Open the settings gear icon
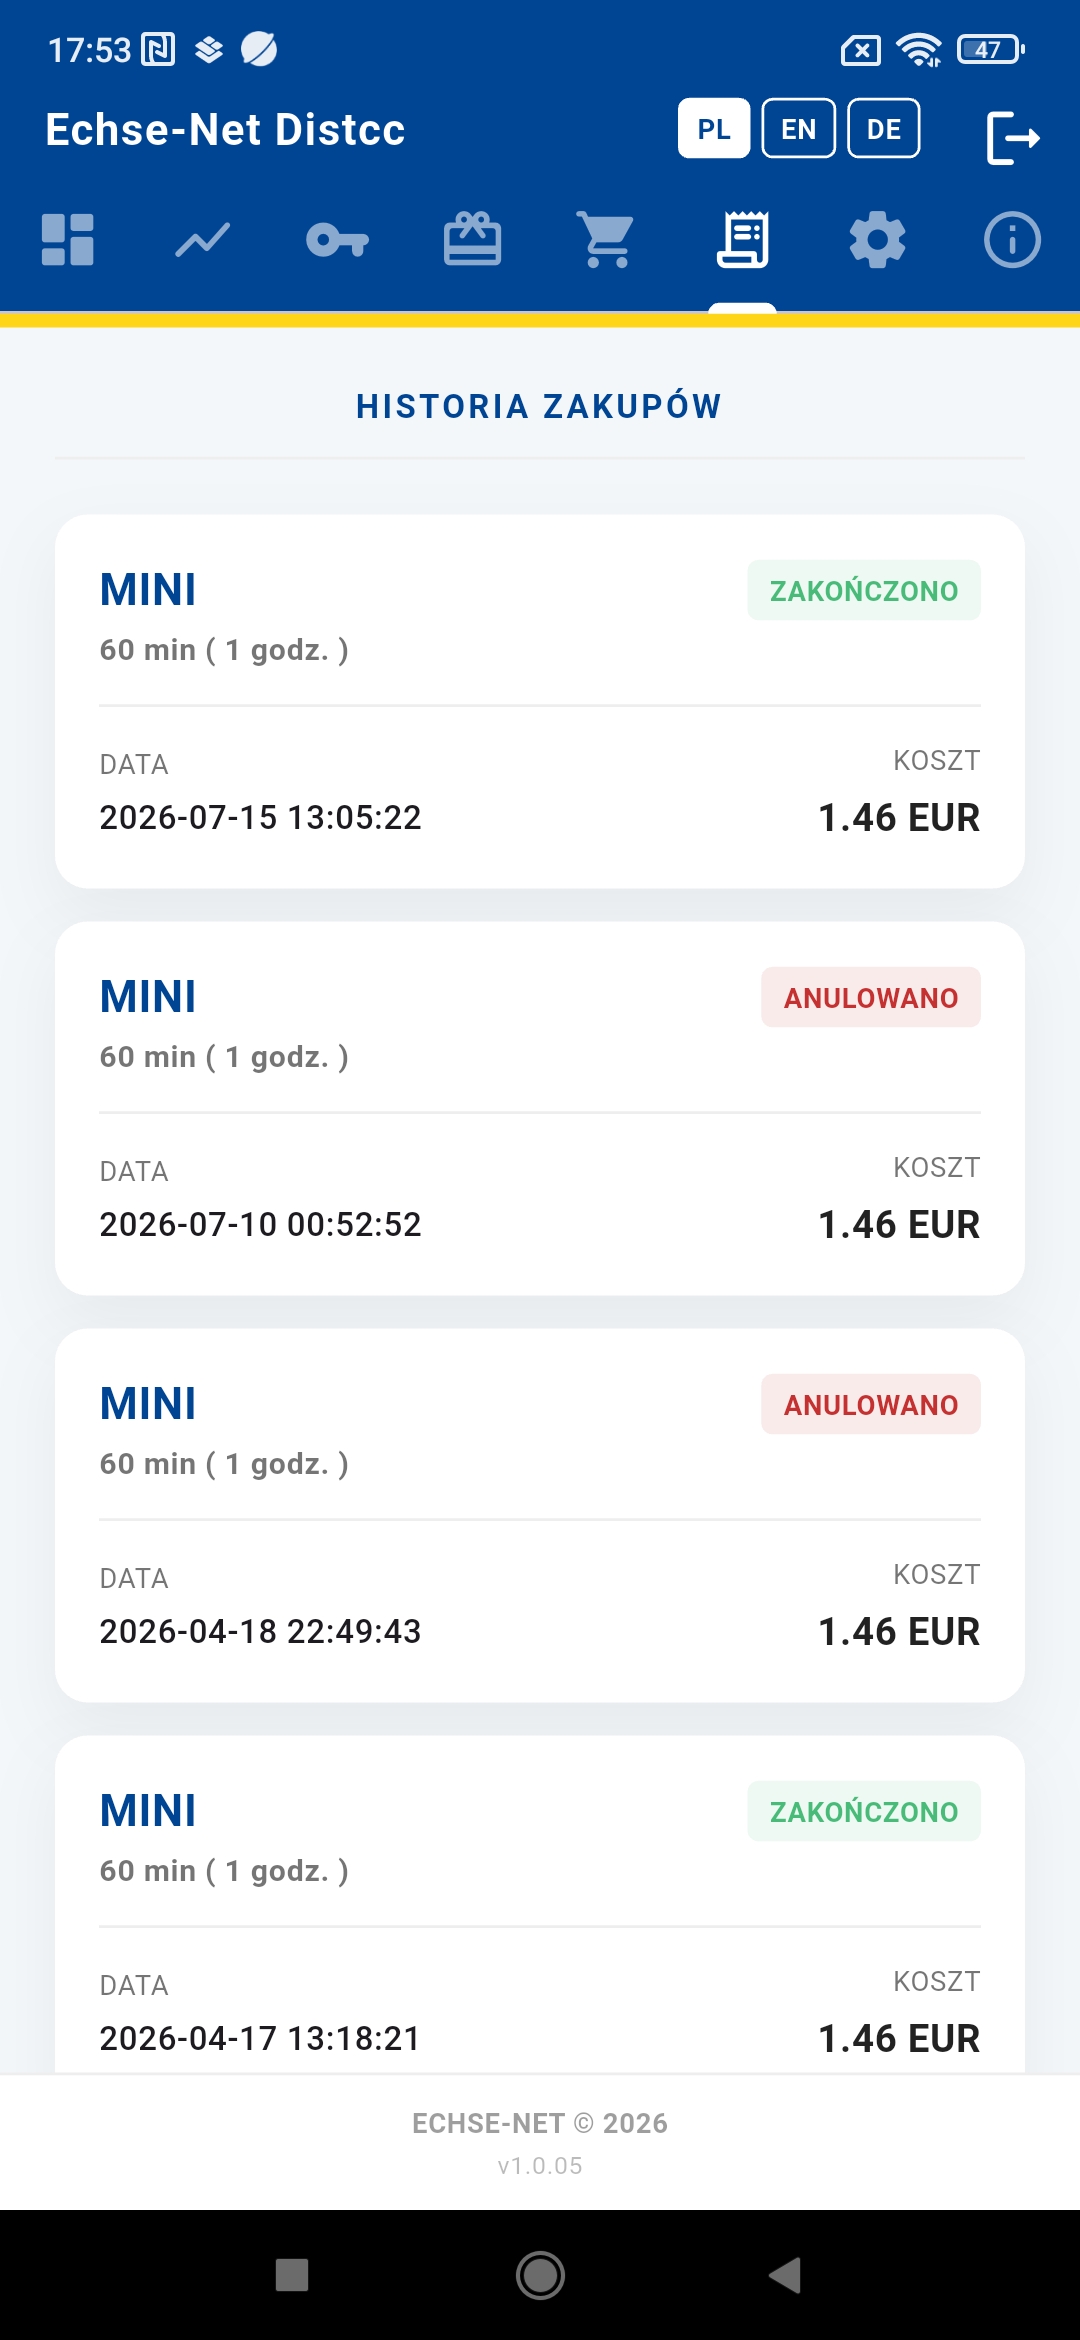Screen dimensions: 1080x2340 coord(877,240)
